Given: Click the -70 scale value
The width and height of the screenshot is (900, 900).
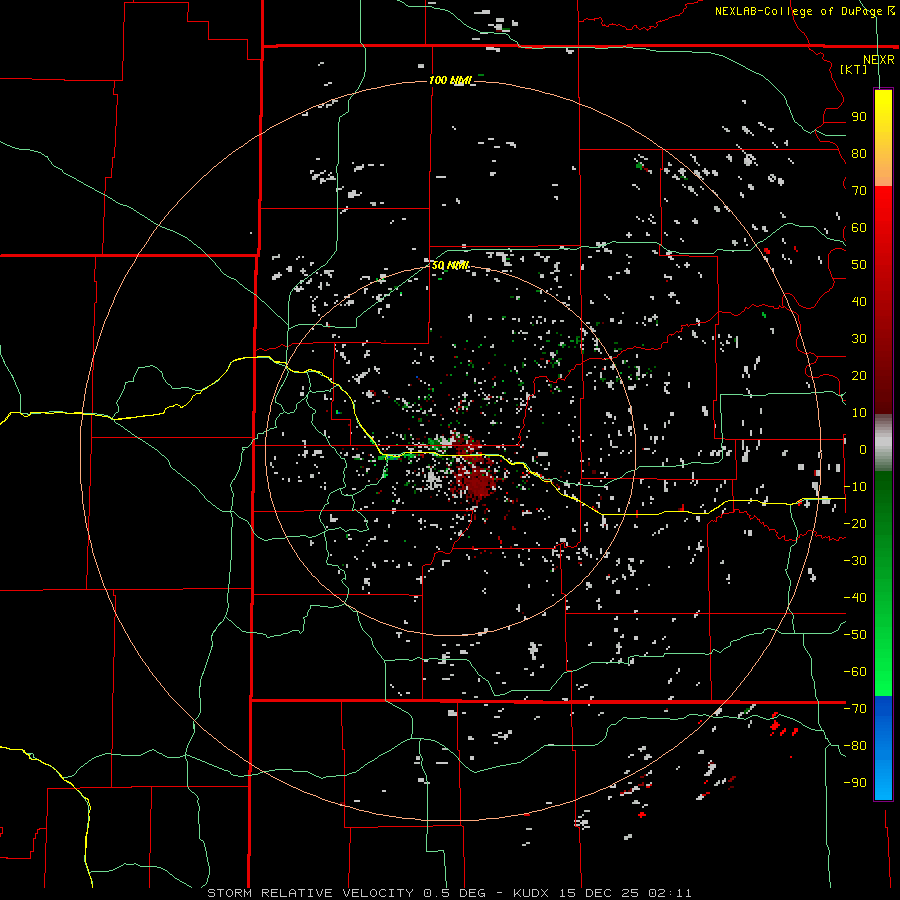Looking at the screenshot, I should tap(855, 709).
